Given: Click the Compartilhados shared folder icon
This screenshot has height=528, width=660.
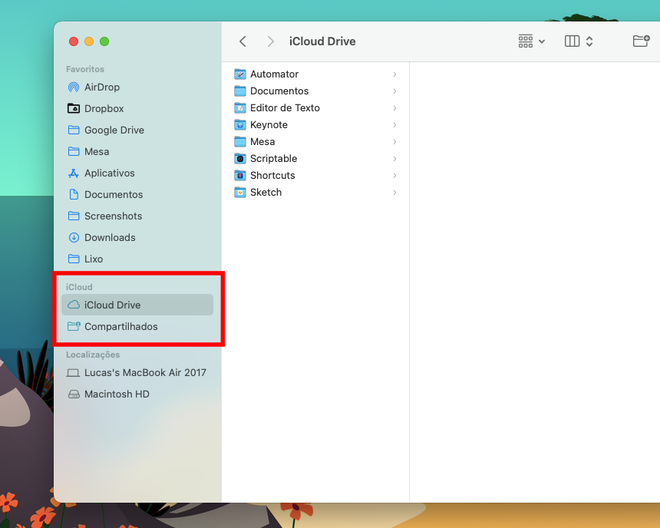Looking at the screenshot, I should (x=74, y=326).
